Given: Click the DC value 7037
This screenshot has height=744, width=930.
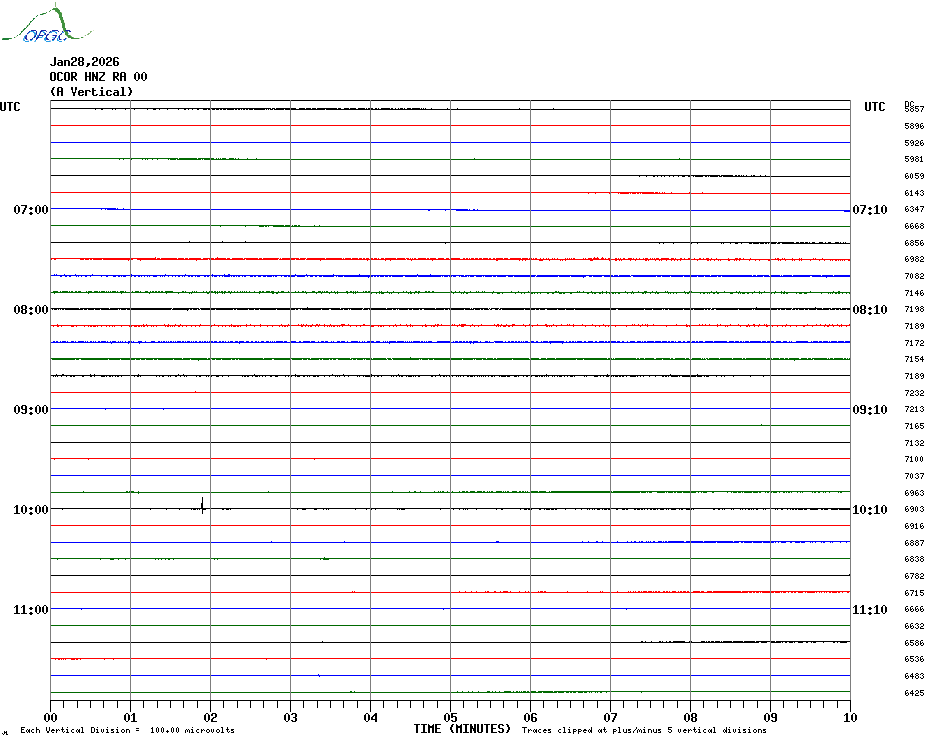Looking at the screenshot, I should 914,476.
